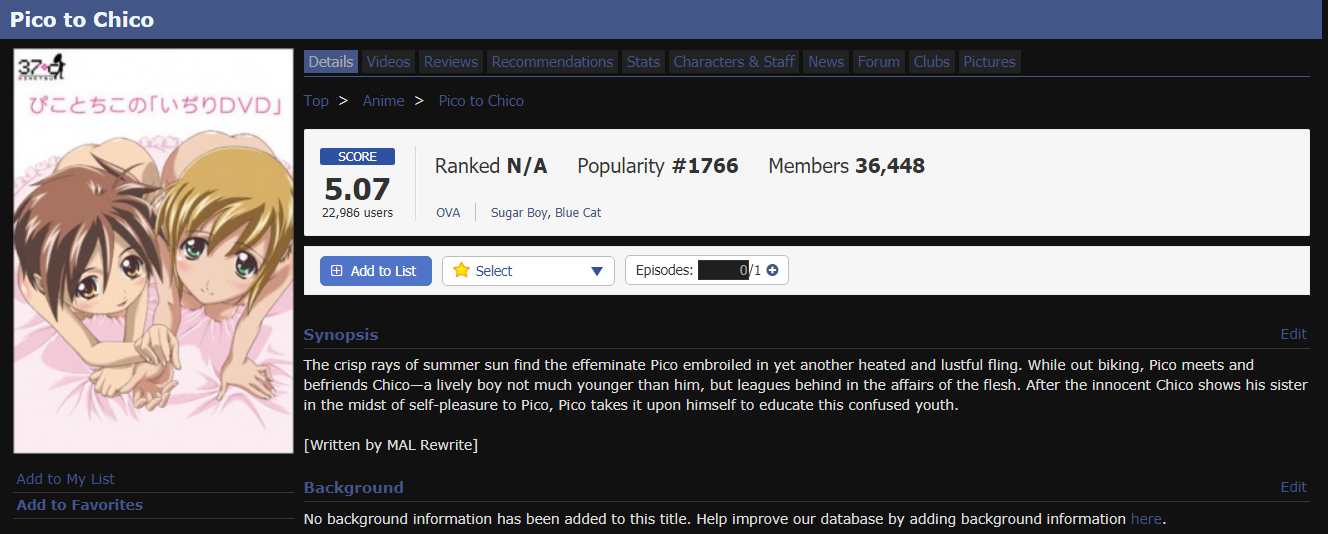Click the OVA type link
Screen dimensions: 1328x534
pos(448,213)
